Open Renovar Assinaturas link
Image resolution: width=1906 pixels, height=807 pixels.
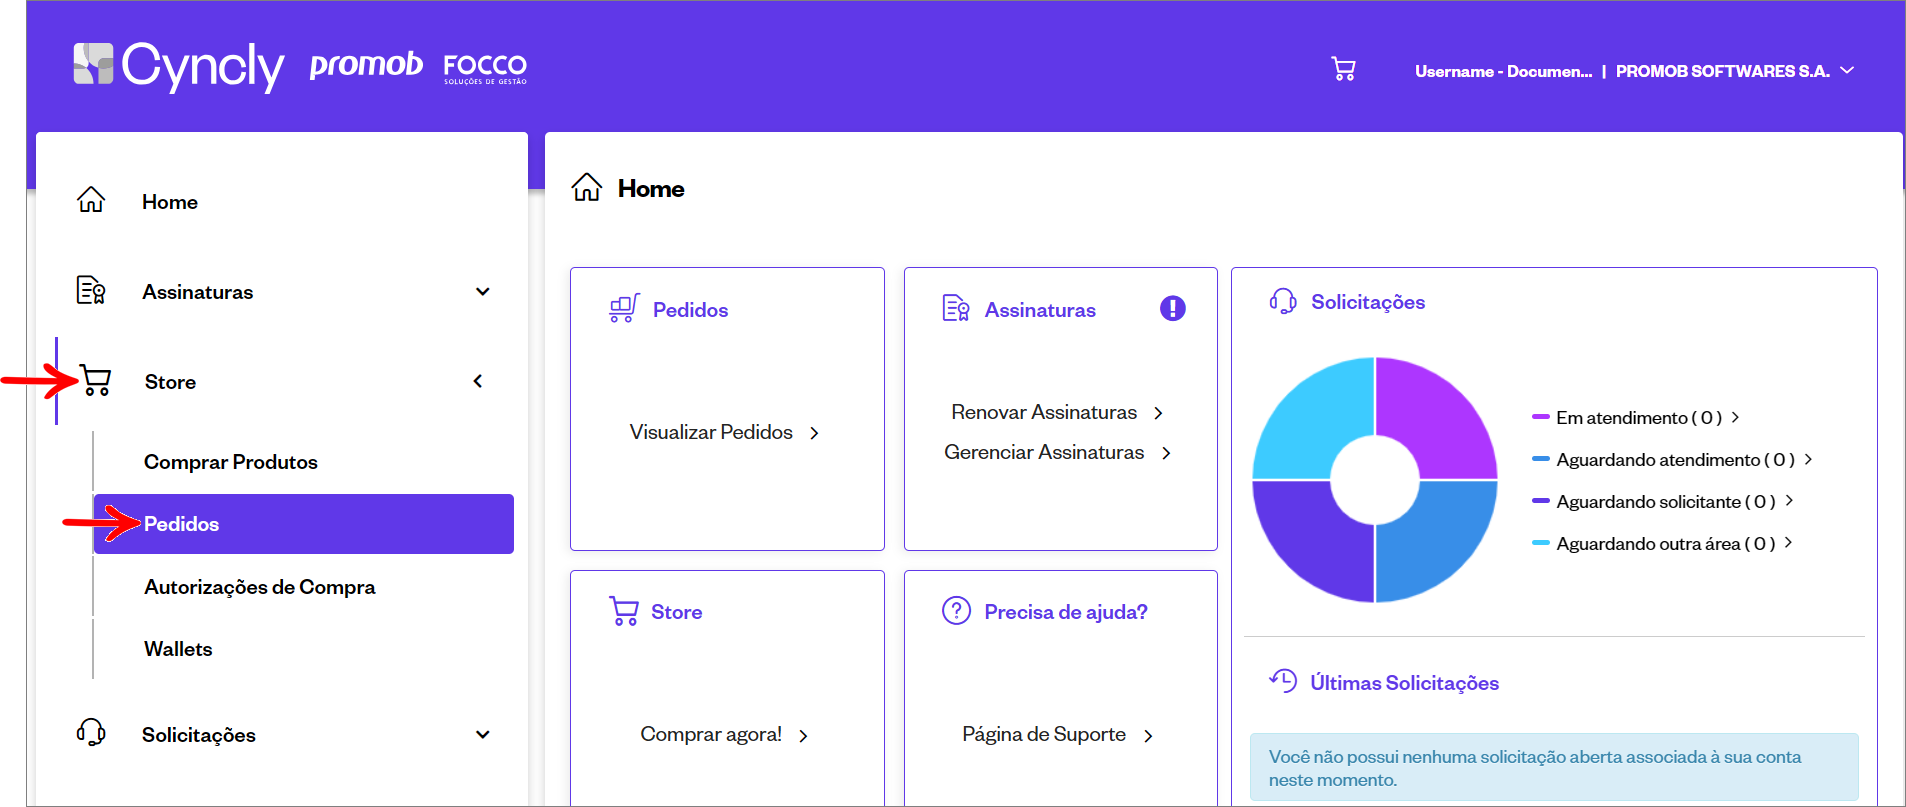tap(1044, 412)
